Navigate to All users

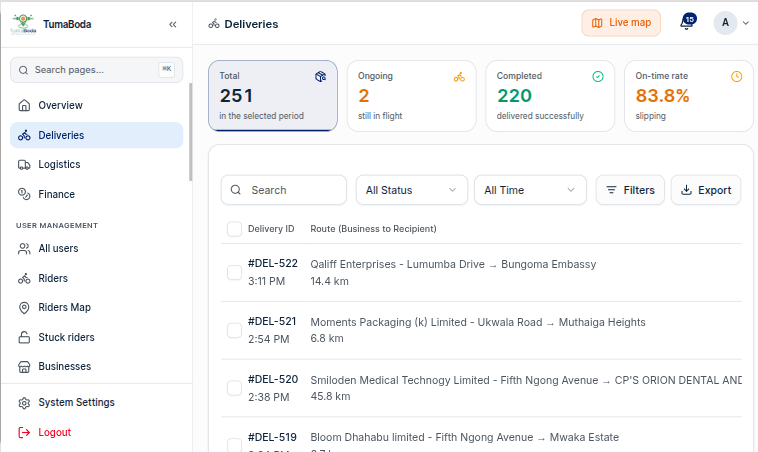97,248
